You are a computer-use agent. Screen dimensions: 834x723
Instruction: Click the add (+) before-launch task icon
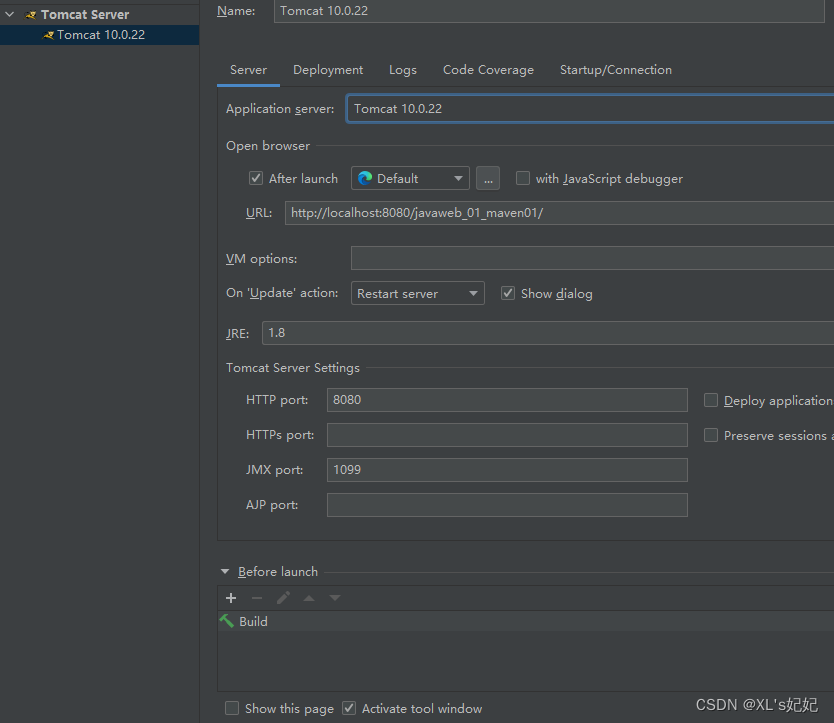231,598
